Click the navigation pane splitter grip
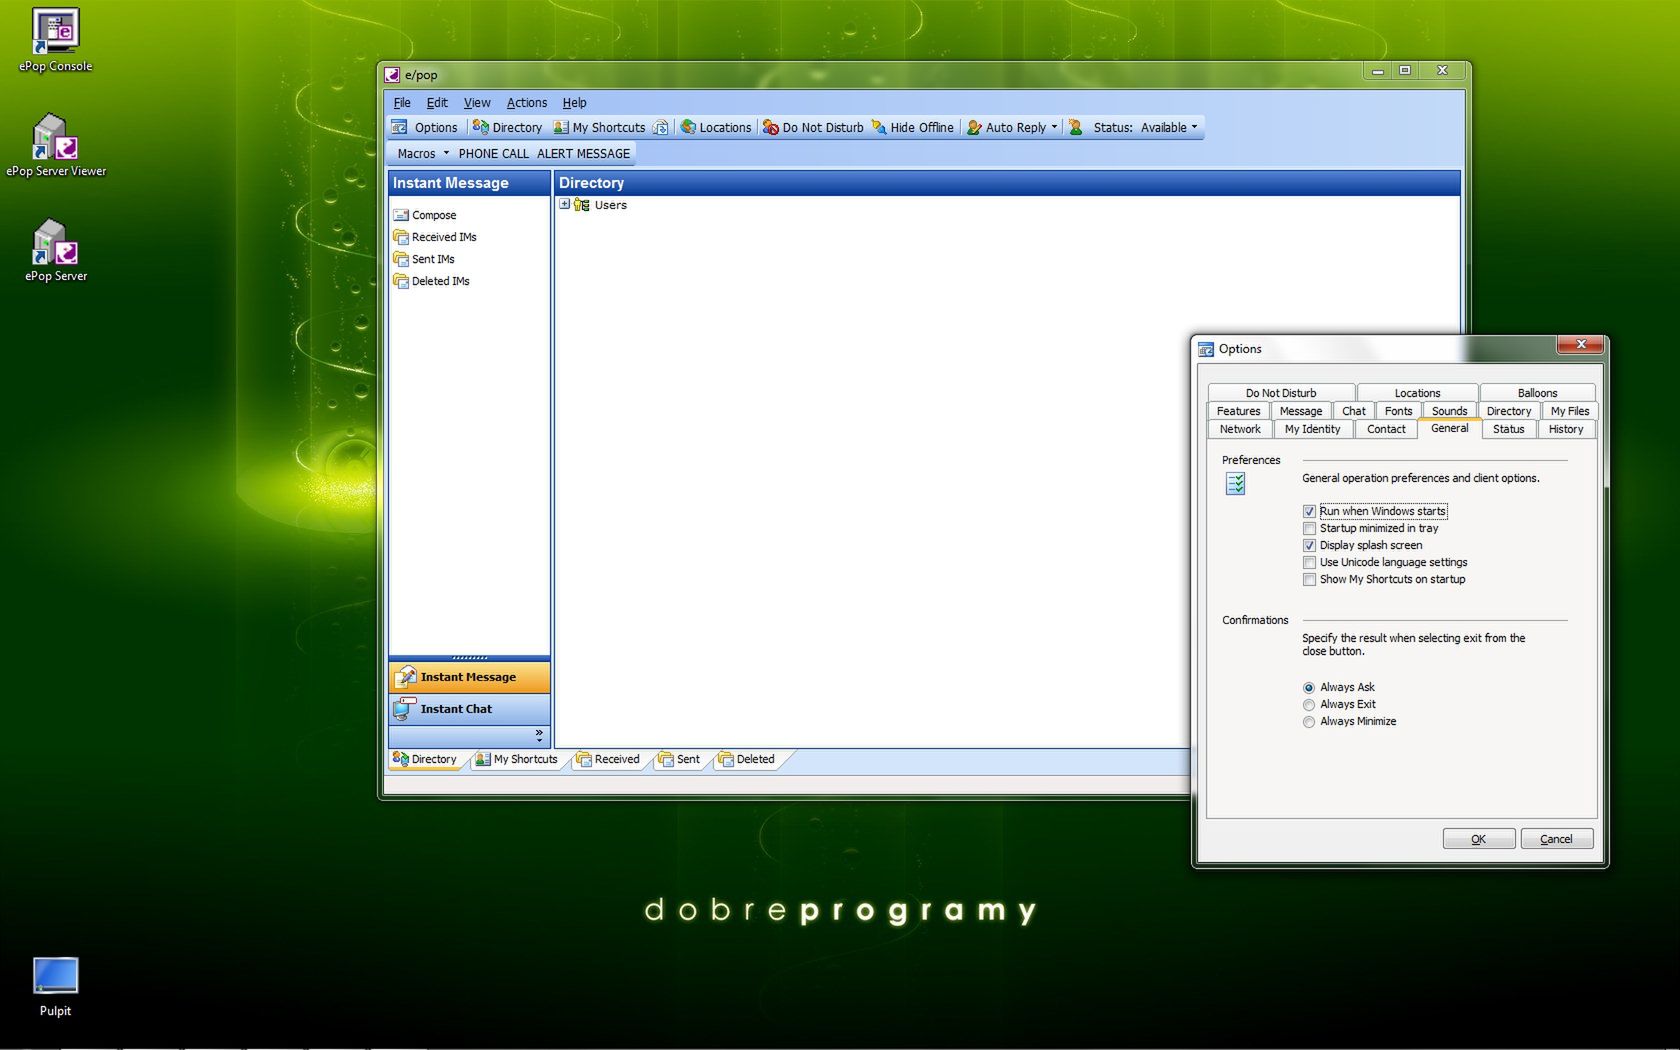Image resolution: width=1680 pixels, height=1050 pixels. pos(469,657)
